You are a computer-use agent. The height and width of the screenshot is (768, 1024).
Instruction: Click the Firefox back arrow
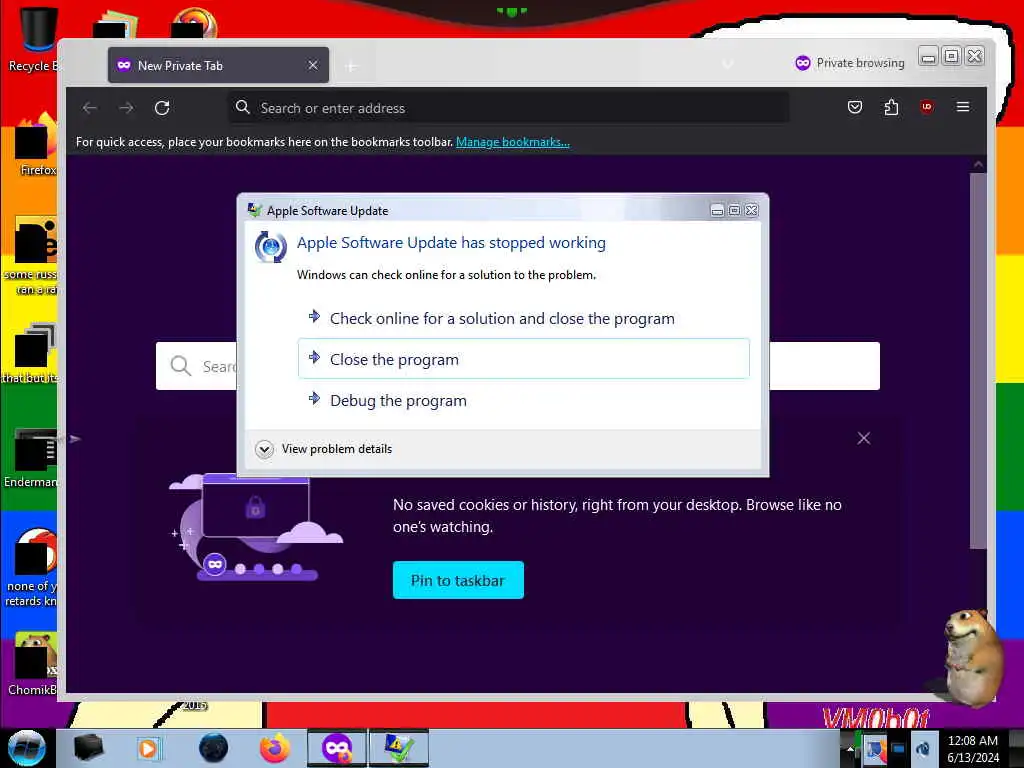pos(90,108)
